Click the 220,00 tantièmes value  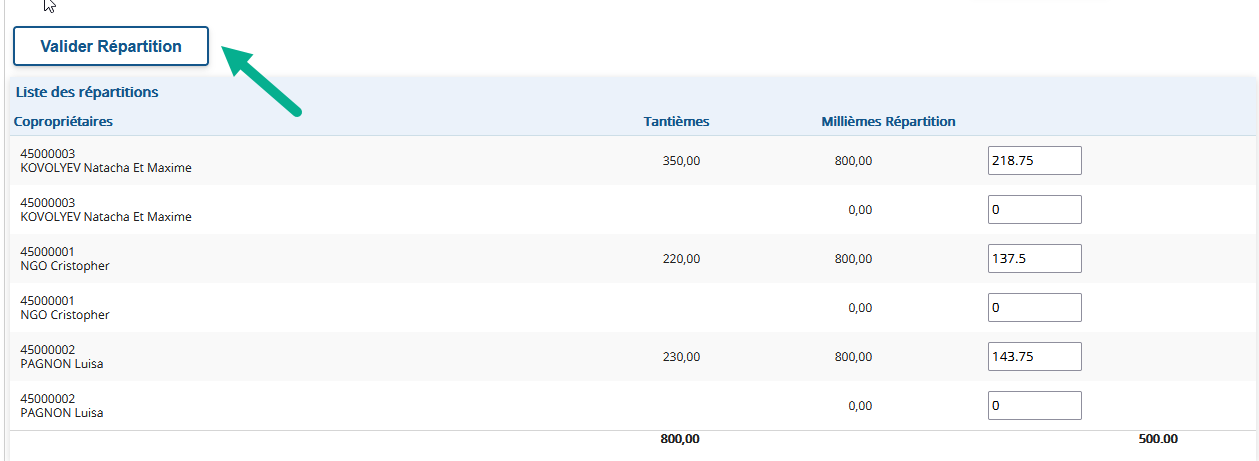[681, 258]
